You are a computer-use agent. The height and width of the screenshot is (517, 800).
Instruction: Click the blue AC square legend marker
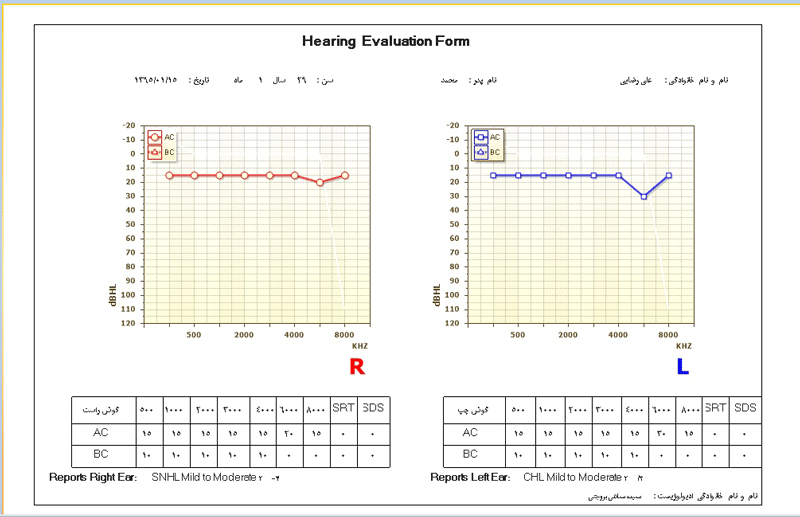(480, 137)
